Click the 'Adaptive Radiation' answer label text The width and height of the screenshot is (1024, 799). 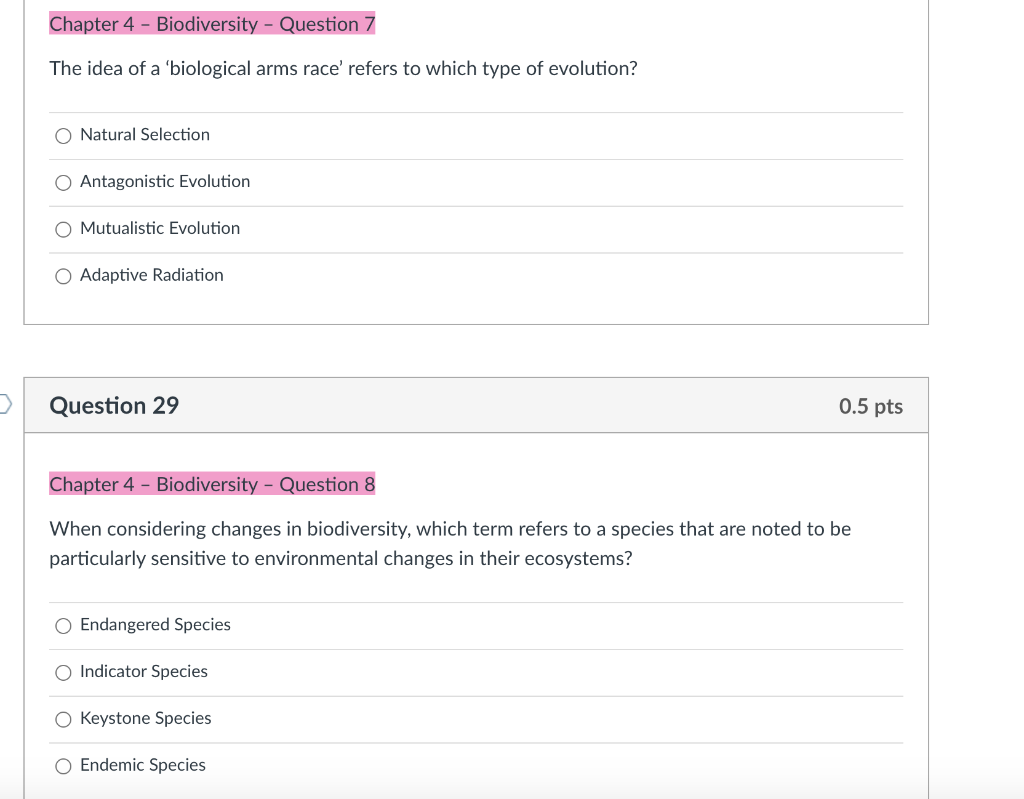point(152,275)
